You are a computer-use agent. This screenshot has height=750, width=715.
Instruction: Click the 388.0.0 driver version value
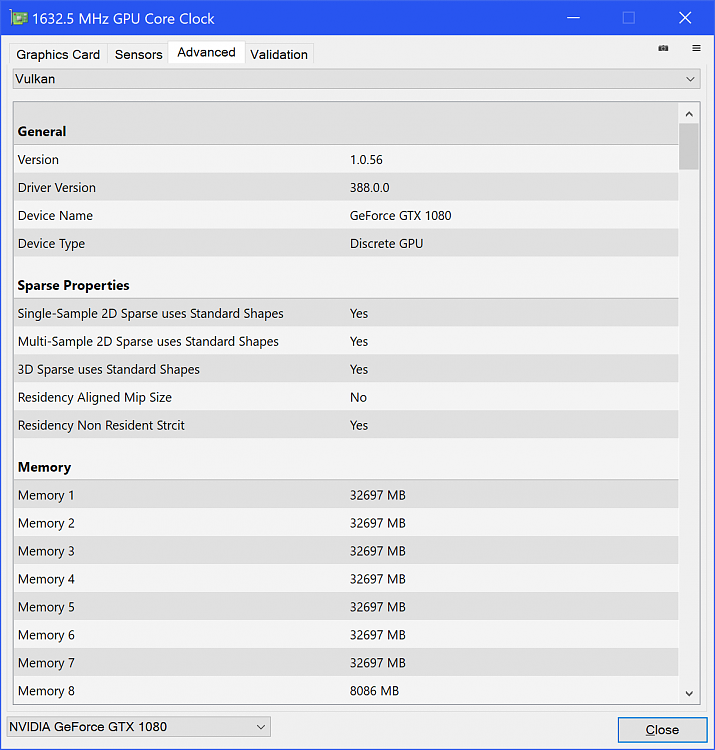(x=370, y=188)
